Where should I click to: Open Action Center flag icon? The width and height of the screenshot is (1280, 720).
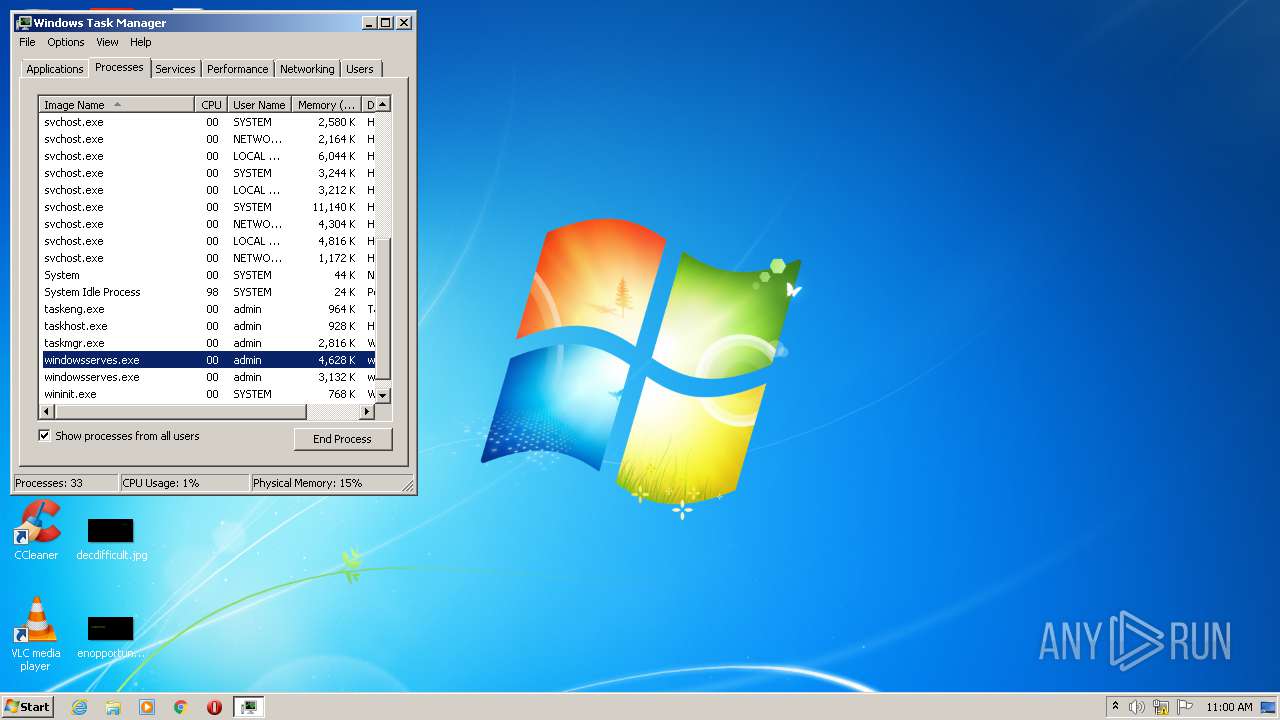[x=1184, y=707]
